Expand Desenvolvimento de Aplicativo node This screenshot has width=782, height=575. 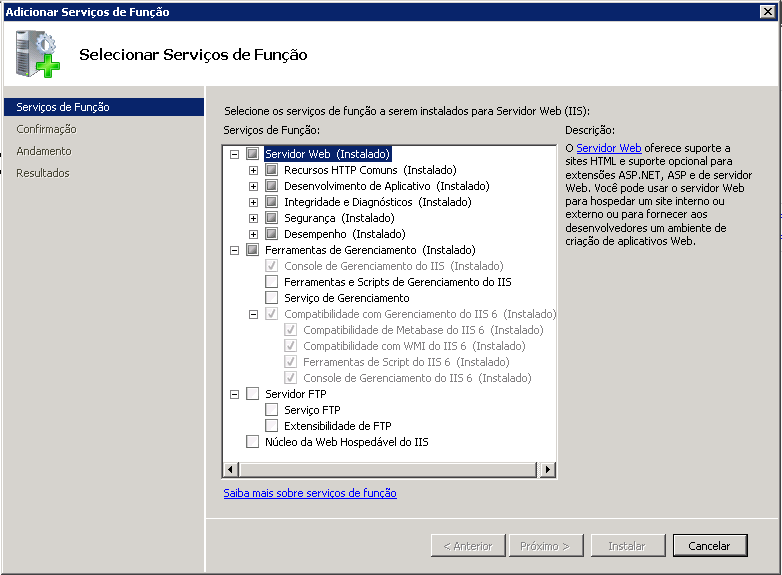[x=254, y=186]
